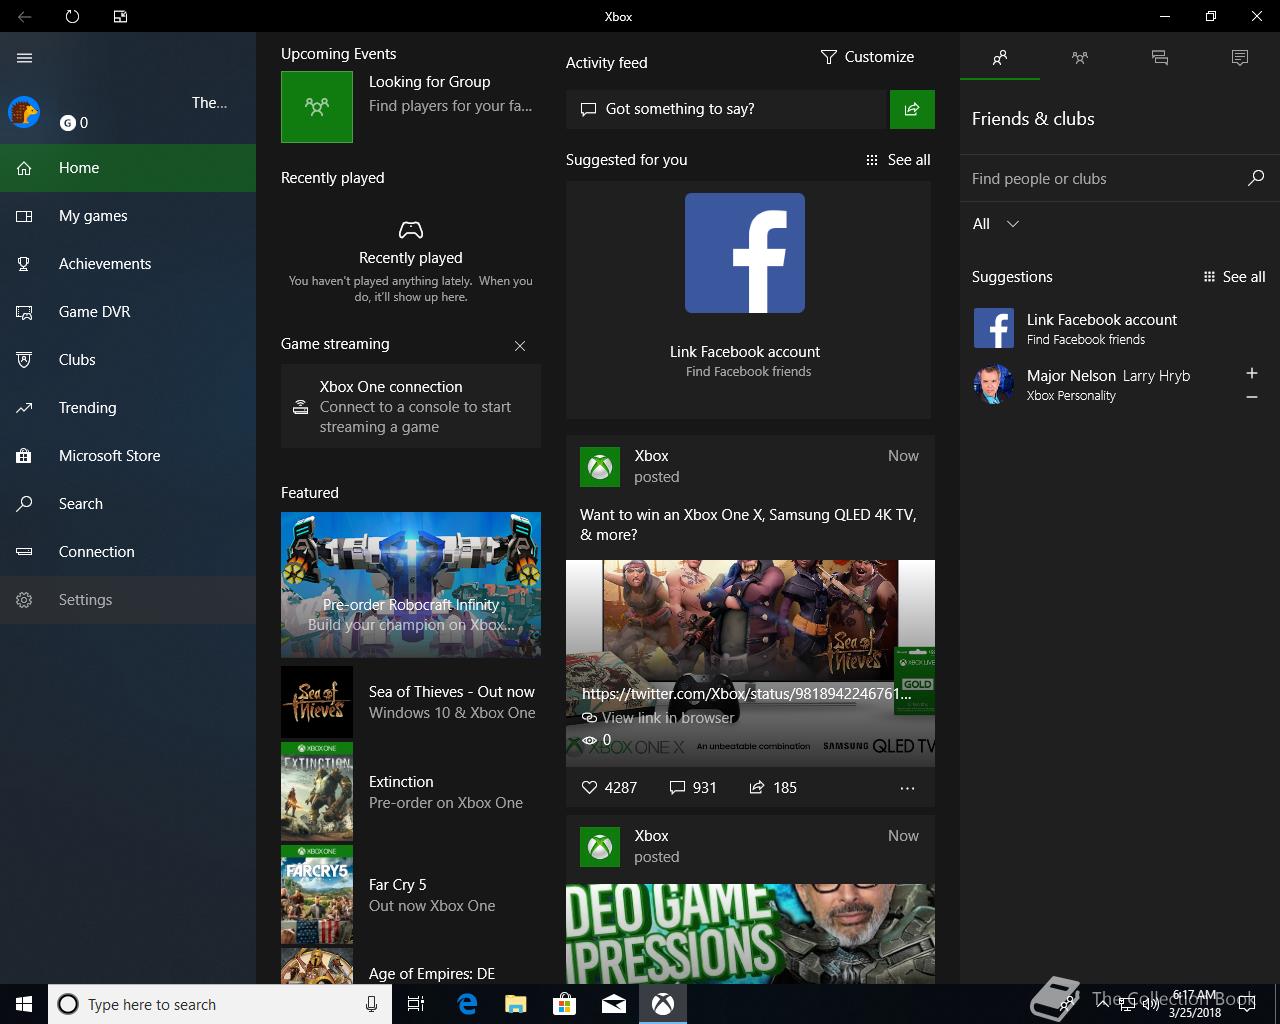Click Customize activity feed filter
This screenshot has height=1024, width=1280.
point(867,57)
